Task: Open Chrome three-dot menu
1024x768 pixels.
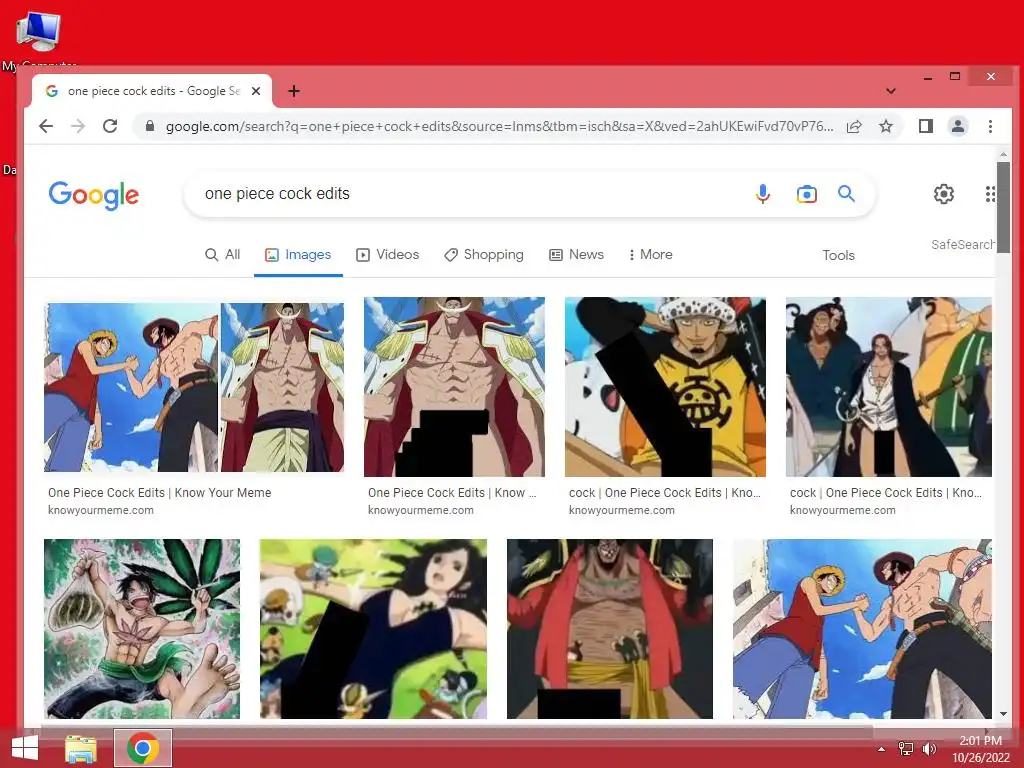Action: (x=990, y=126)
